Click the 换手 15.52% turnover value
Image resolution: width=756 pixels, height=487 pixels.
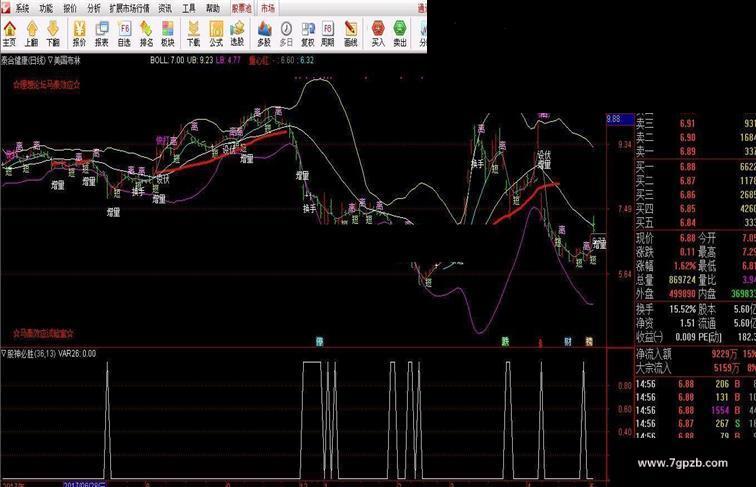[683, 309]
